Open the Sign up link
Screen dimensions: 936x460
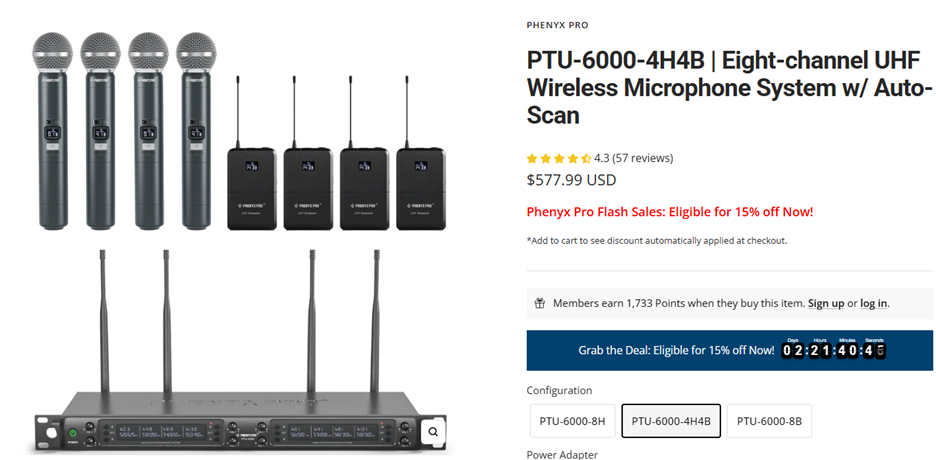[x=826, y=303]
